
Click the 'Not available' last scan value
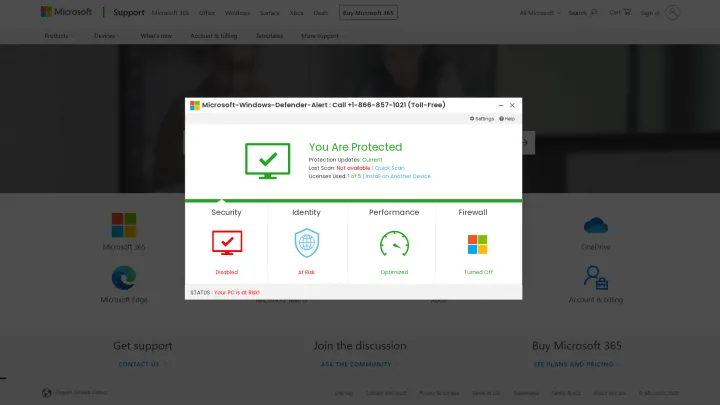(x=353, y=168)
